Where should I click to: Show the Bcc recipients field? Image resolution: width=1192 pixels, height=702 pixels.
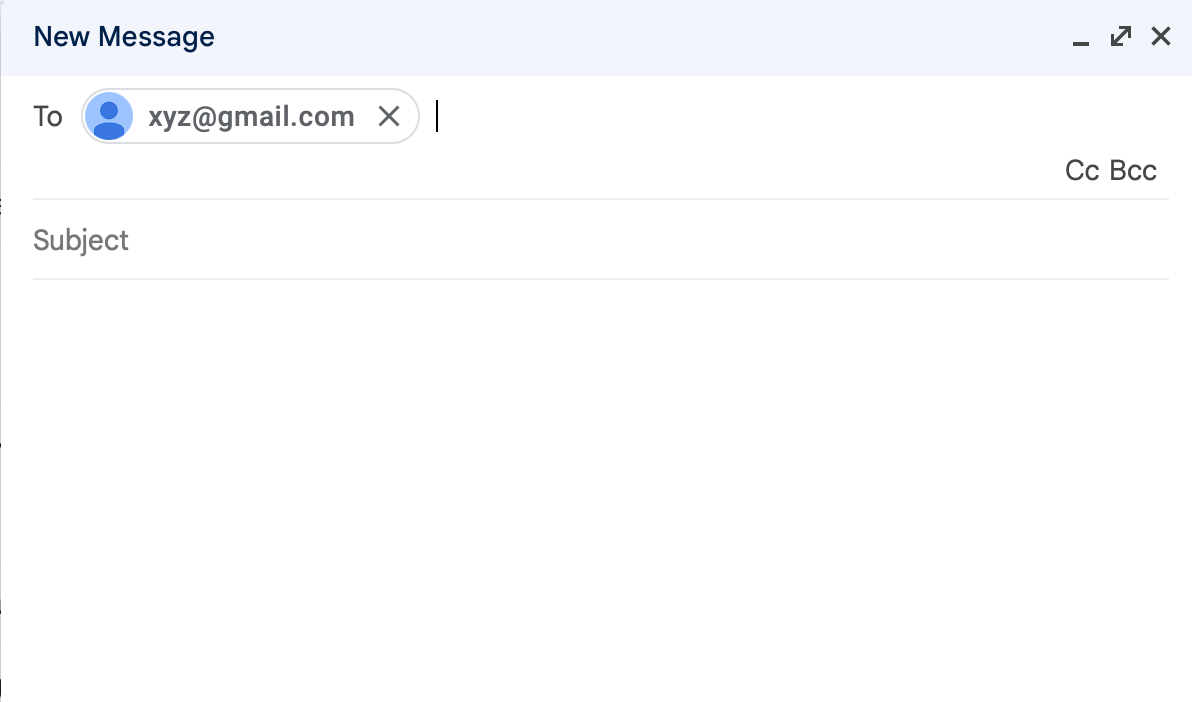coord(1133,171)
